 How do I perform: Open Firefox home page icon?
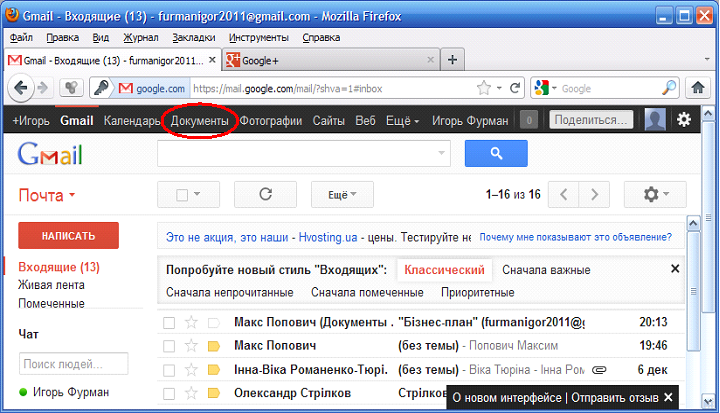click(x=698, y=88)
